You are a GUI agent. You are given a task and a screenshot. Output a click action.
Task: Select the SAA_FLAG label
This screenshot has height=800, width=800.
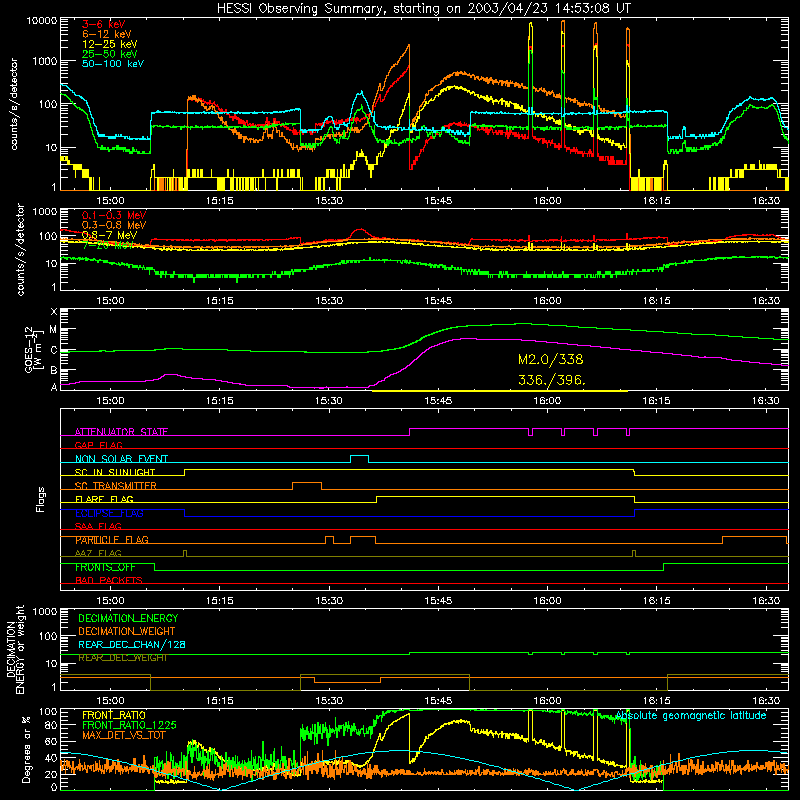click(x=98, y=526)
